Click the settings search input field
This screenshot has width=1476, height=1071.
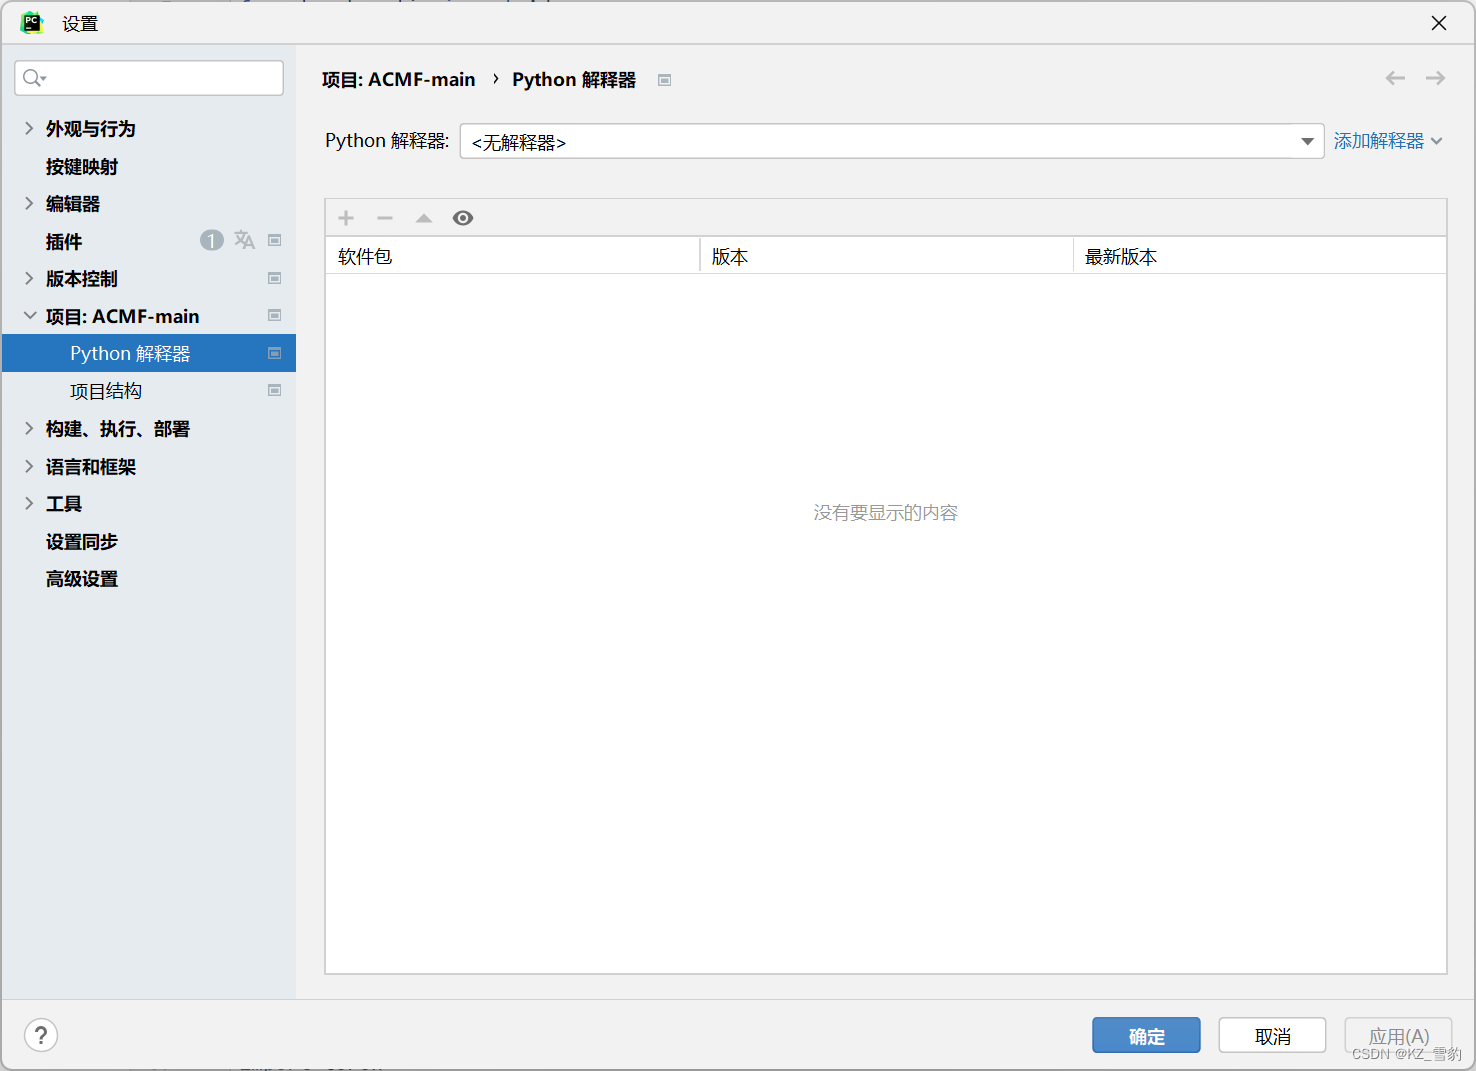coord(149,78)
